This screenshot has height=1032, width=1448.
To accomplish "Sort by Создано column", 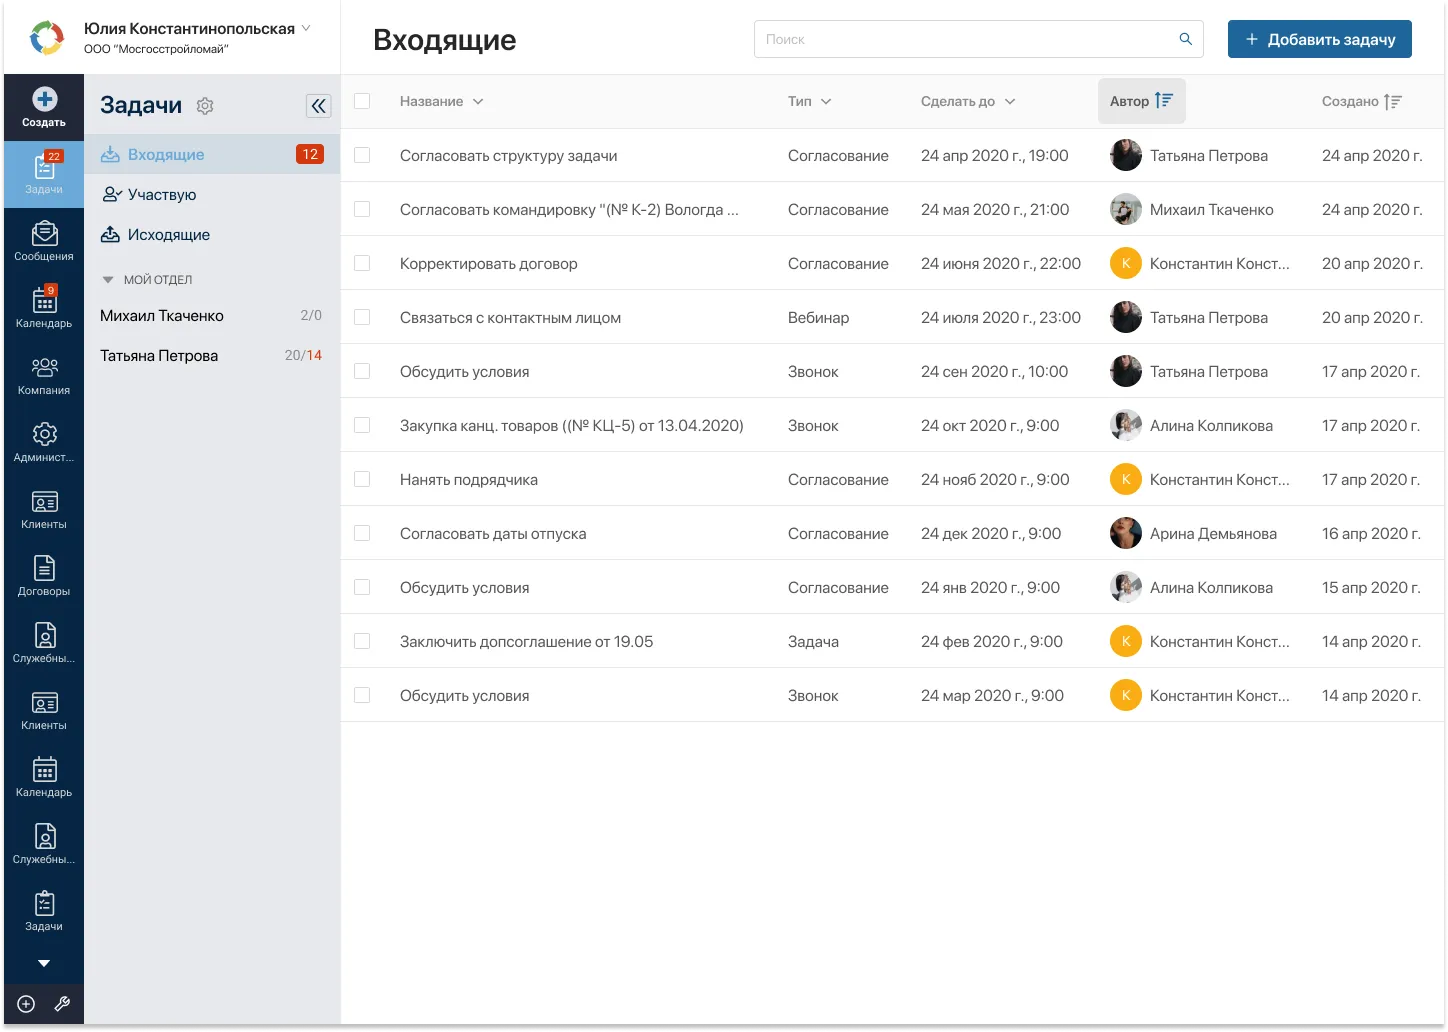I will pyautogui.click(x=1362, y=101).
